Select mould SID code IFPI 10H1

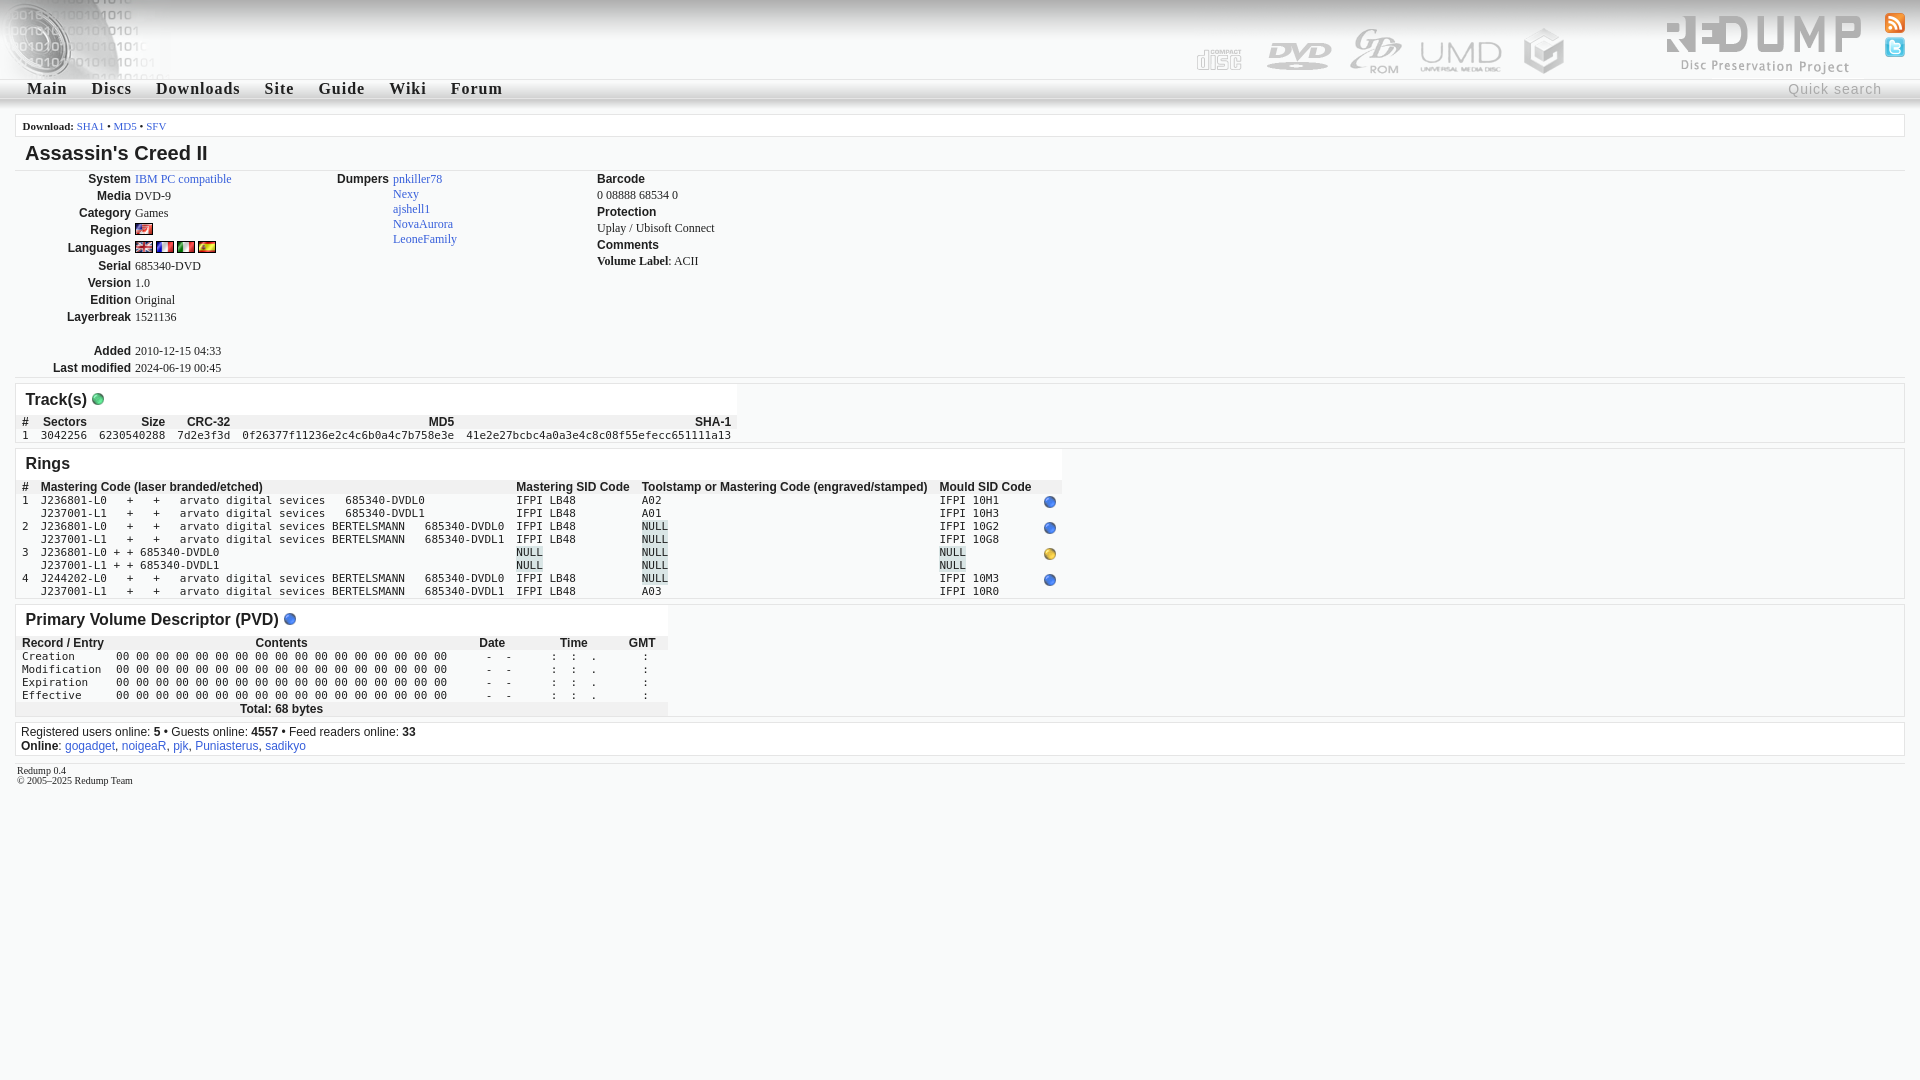tap(969, 500)
